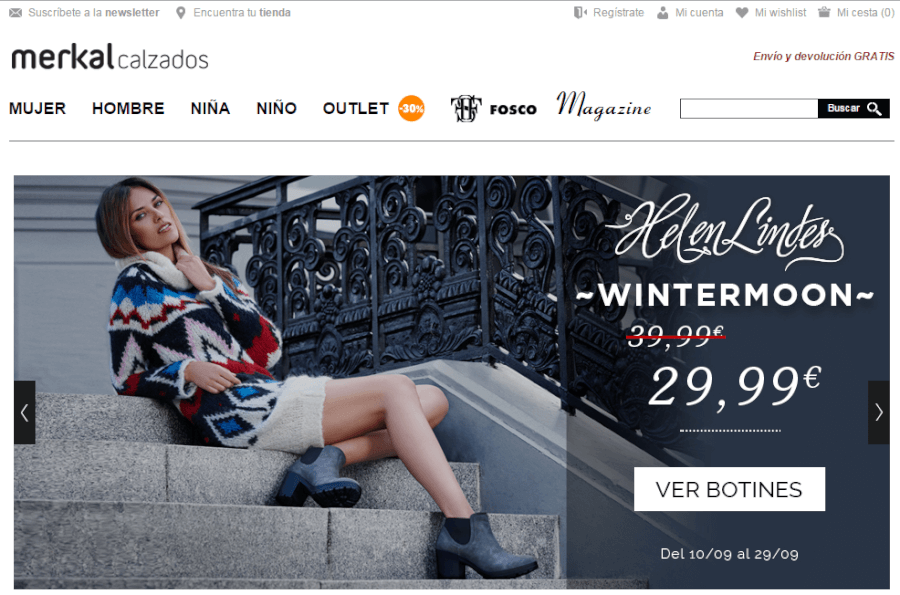Viewport: 900px width, 595px height.
Task: Show the previous banner slide
Action: (x=25, y=412)
